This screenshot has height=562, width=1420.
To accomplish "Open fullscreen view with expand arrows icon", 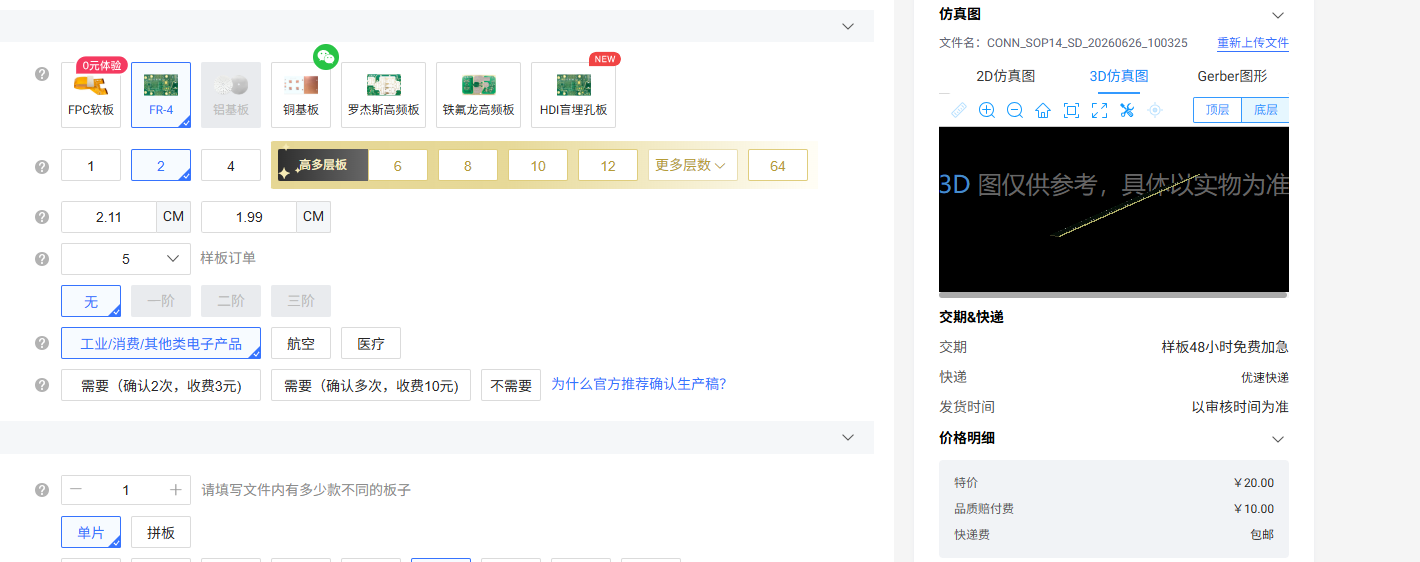I will pos(1099,110).
